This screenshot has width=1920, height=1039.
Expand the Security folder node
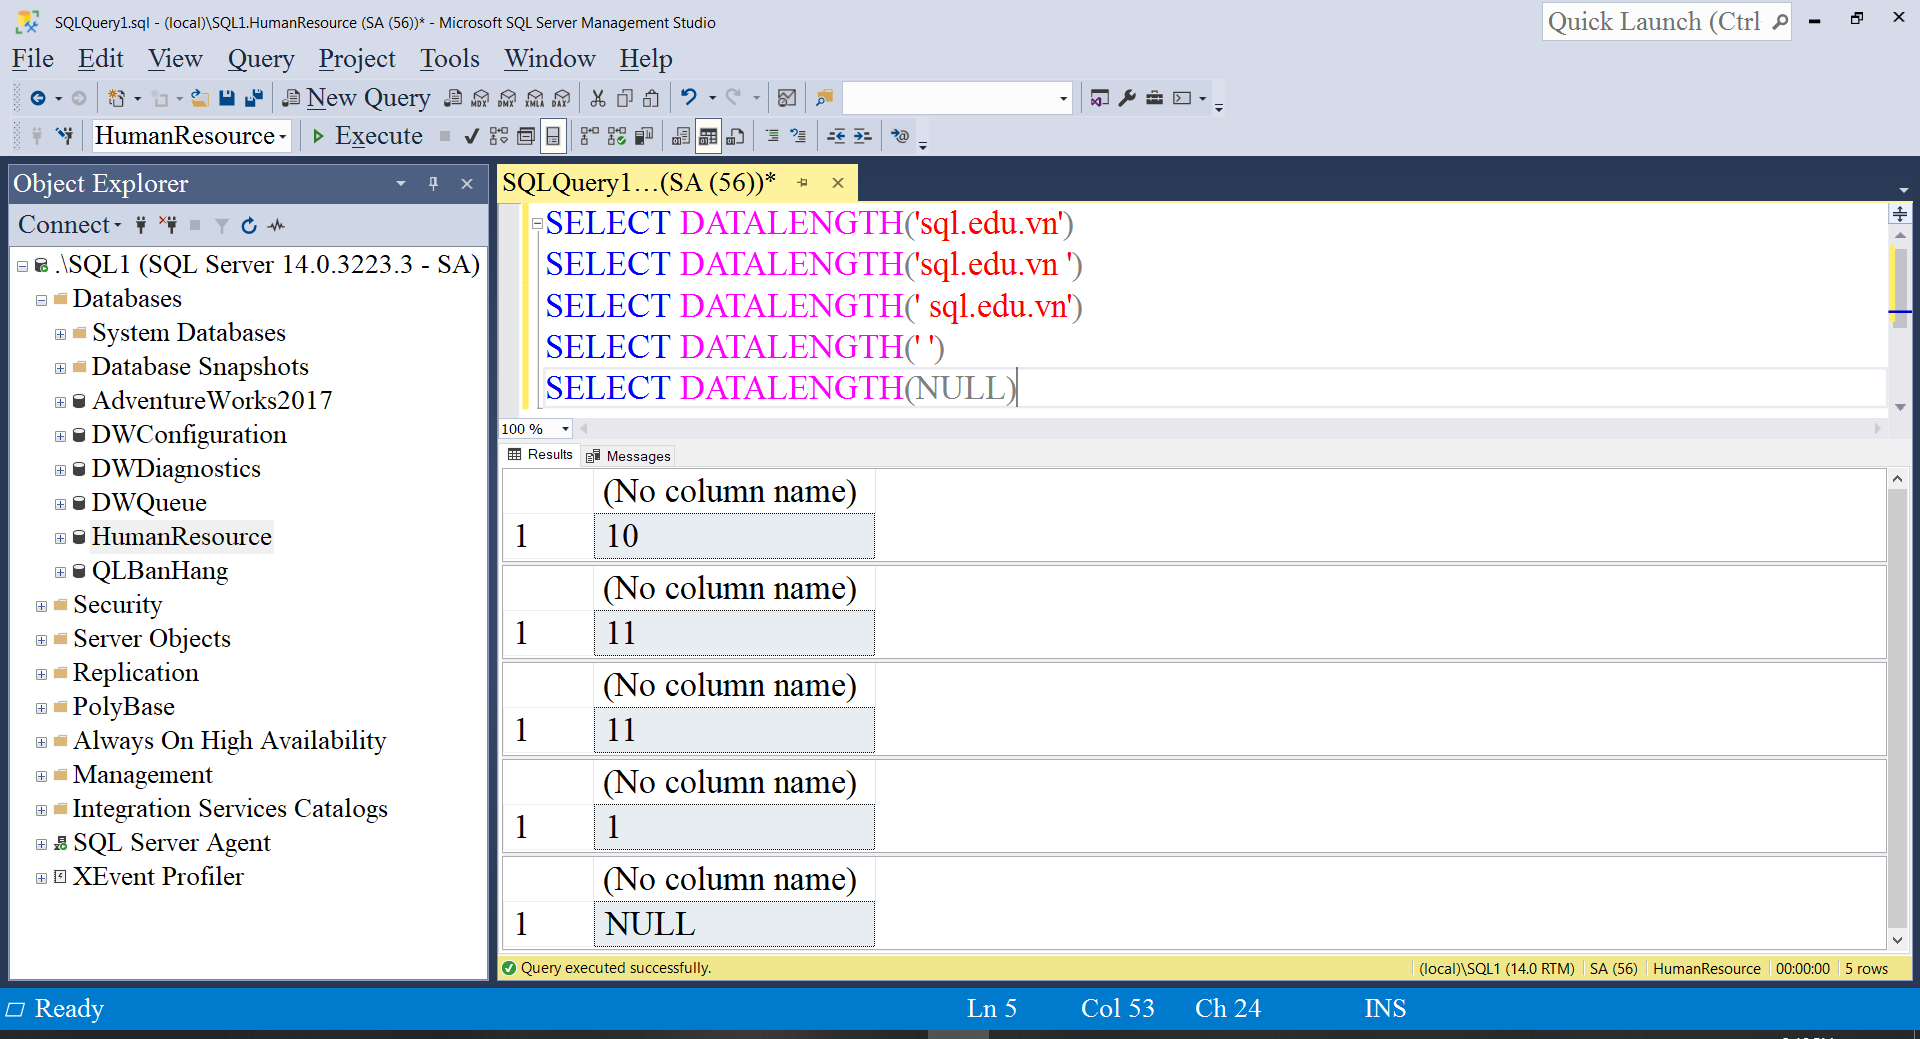[x=41, y=606]
